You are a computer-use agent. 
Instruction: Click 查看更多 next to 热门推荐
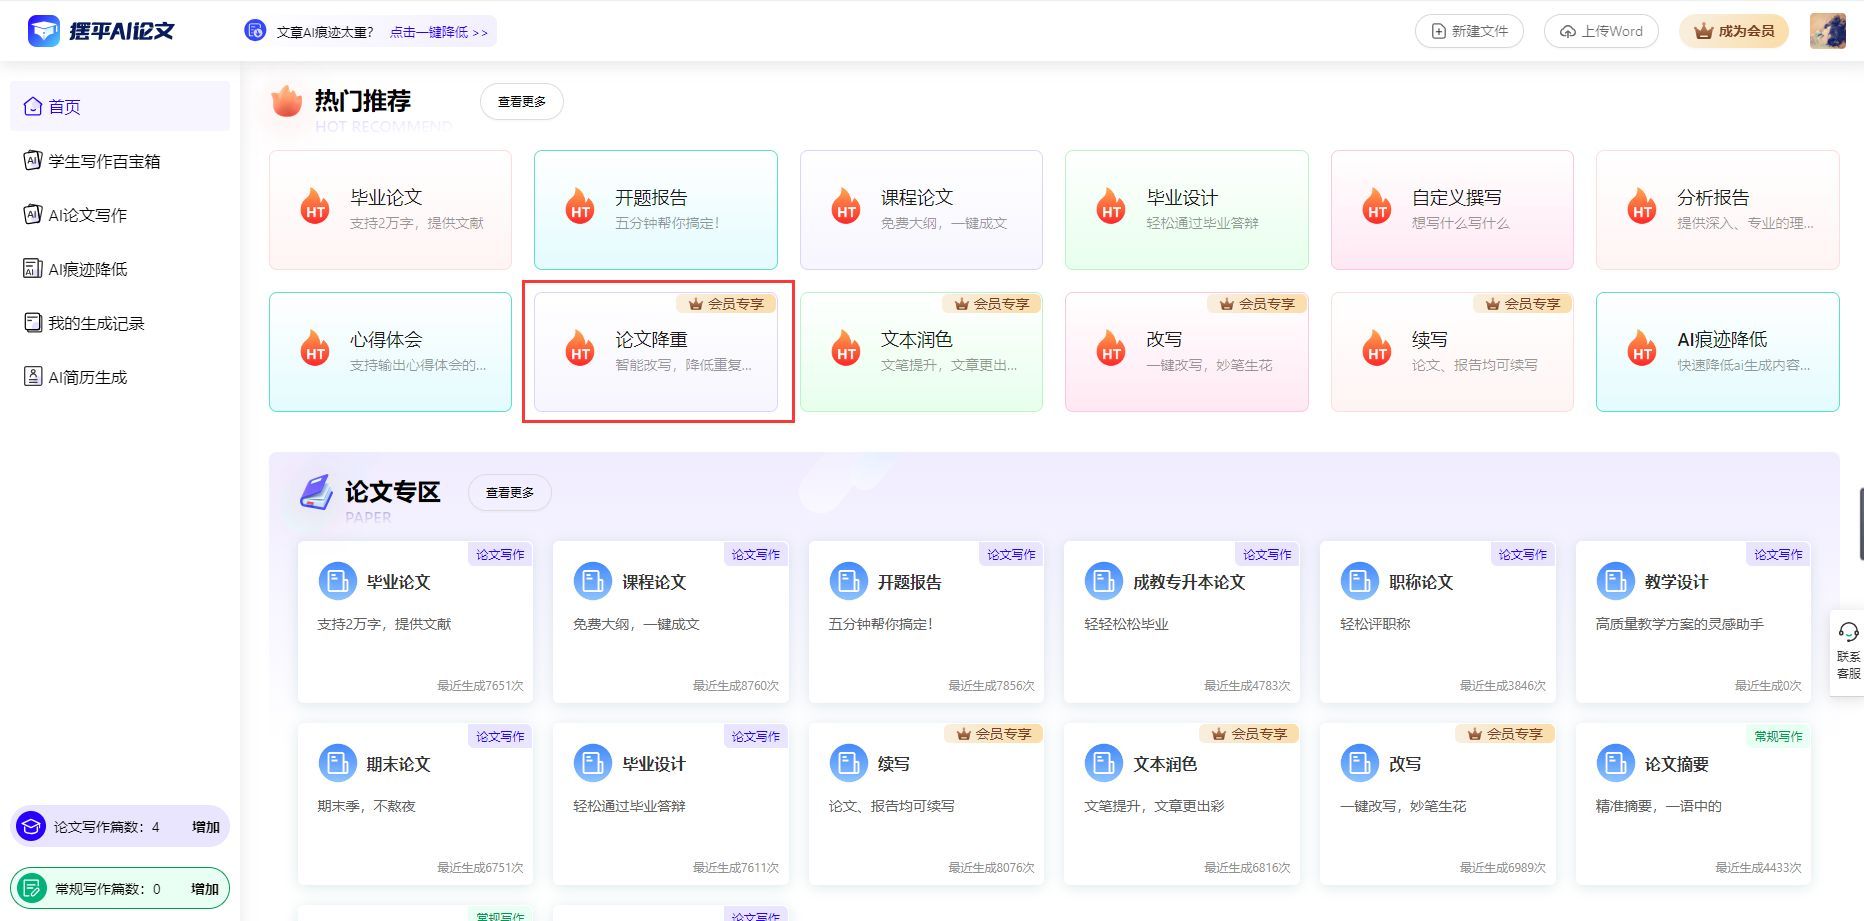pos(522,101)
